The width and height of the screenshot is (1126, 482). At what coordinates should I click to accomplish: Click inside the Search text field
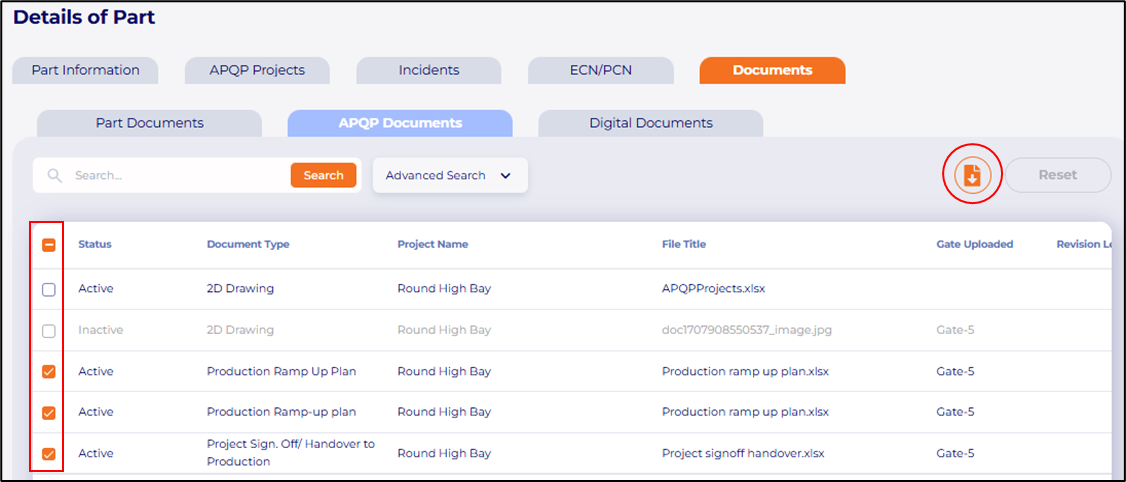pos(175,176)
